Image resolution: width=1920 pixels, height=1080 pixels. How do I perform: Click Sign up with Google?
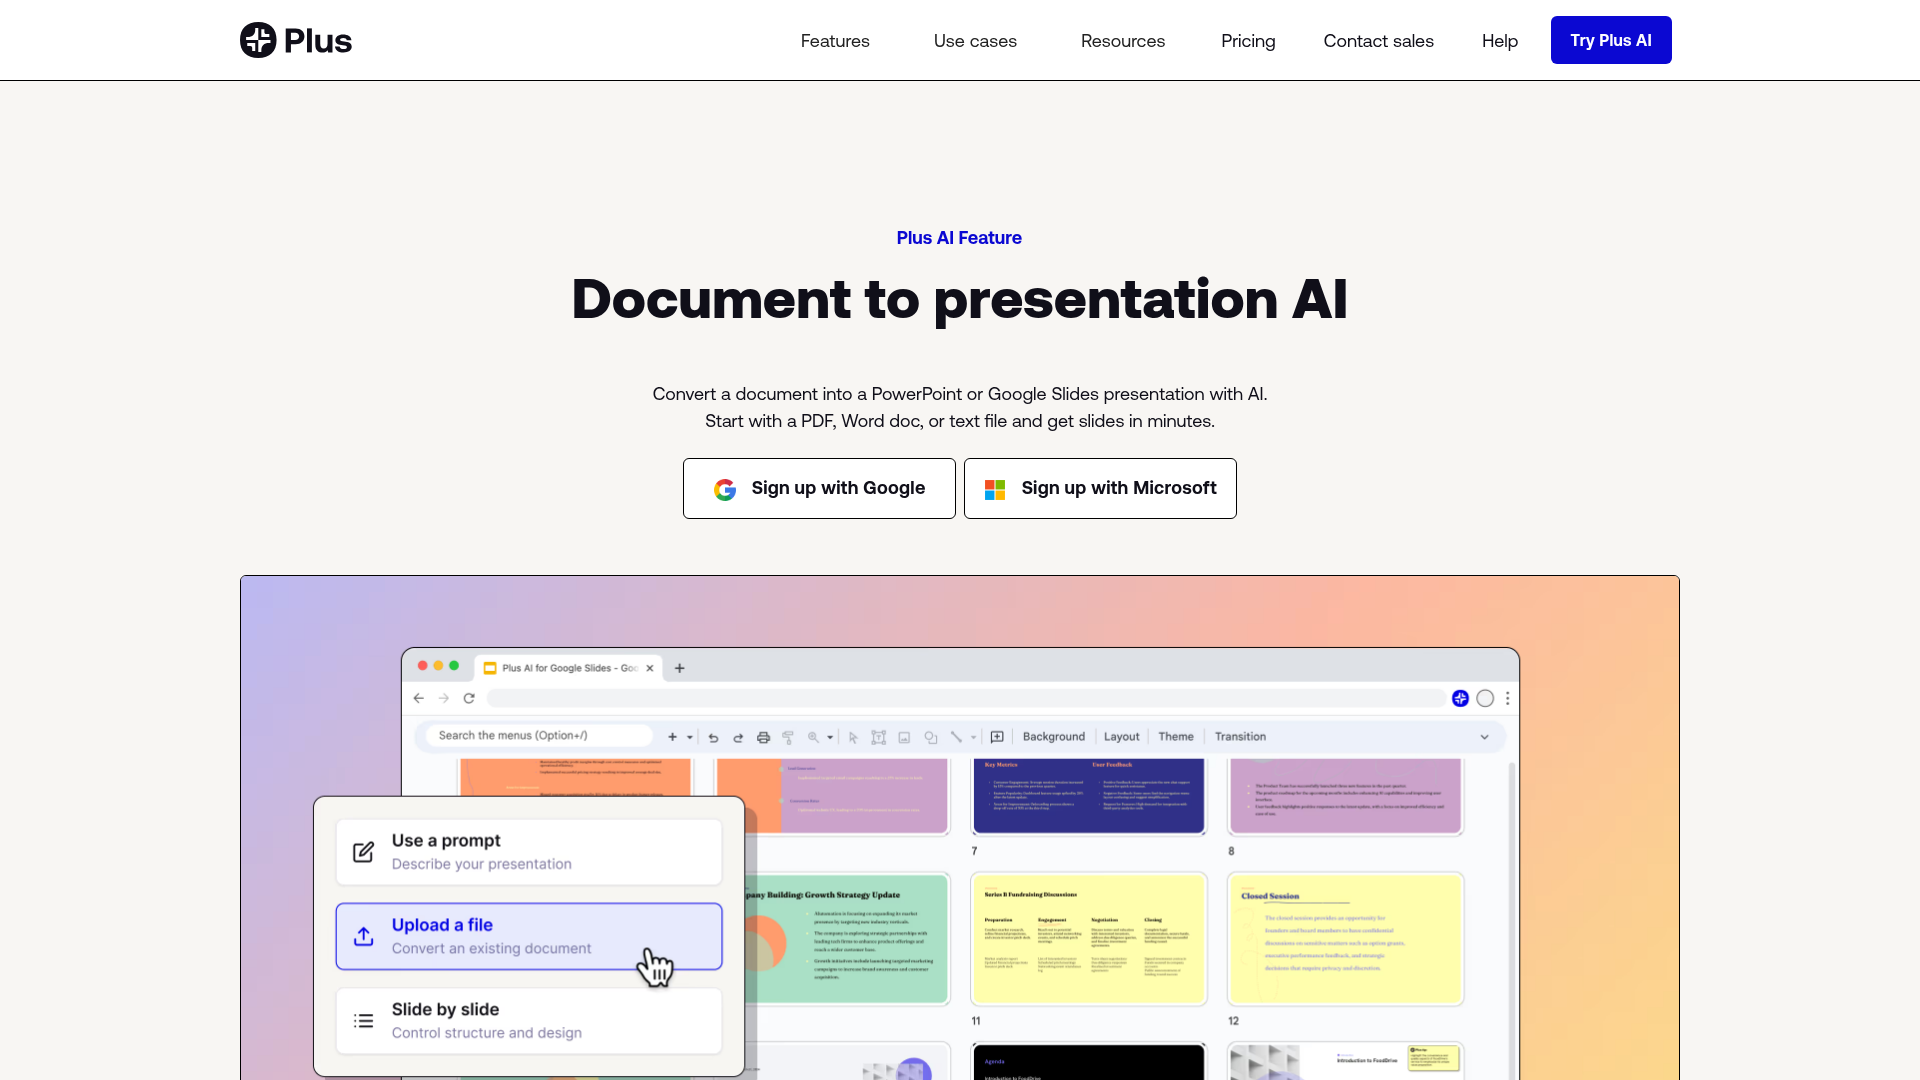(x=819, y=488)
